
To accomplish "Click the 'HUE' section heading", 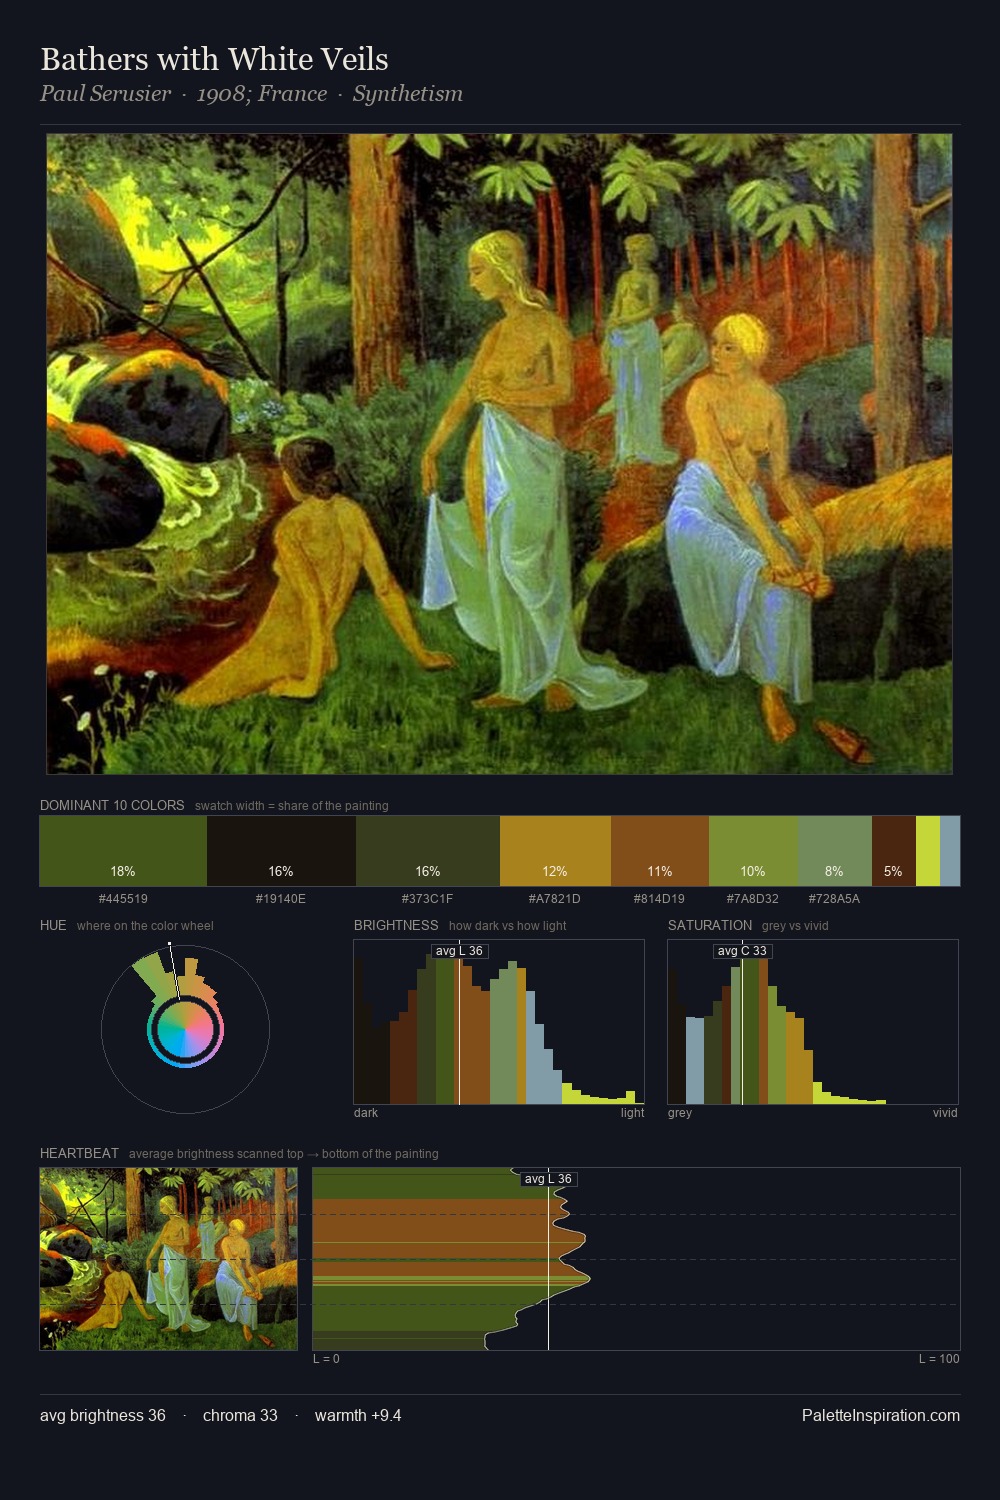I will (x=53, y=925).
